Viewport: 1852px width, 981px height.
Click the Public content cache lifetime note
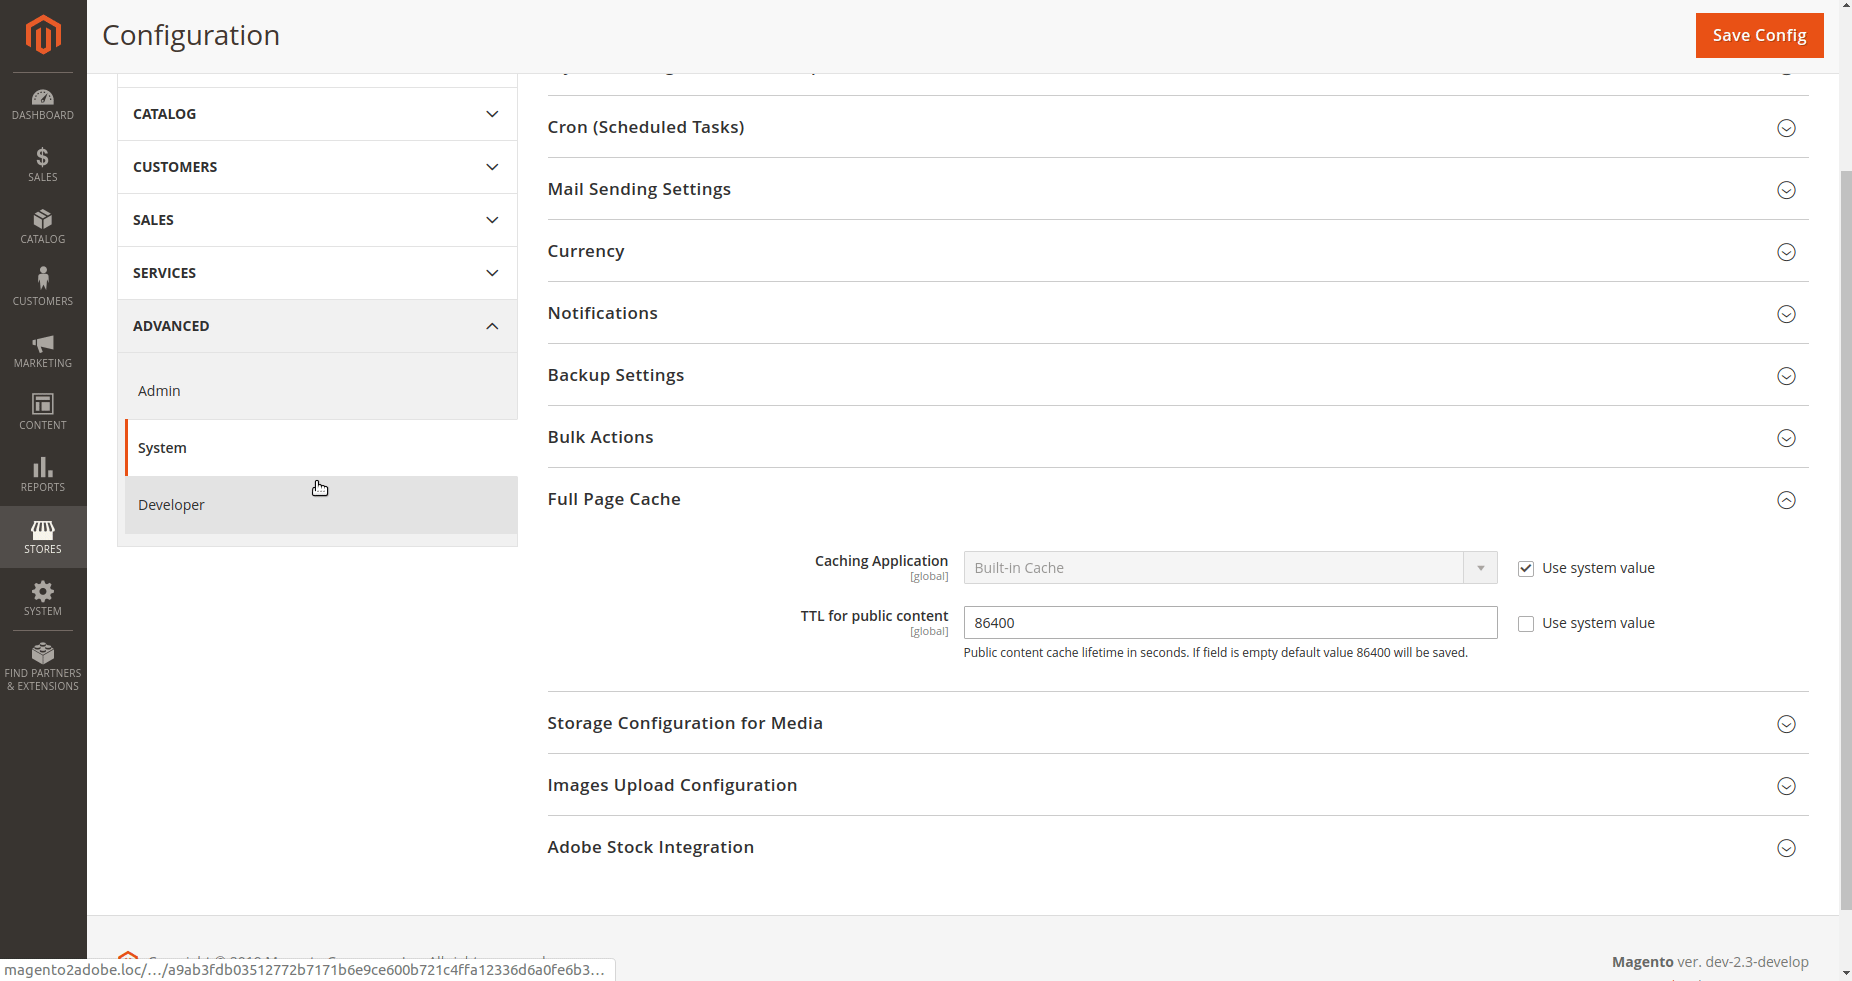(1215, 653)
